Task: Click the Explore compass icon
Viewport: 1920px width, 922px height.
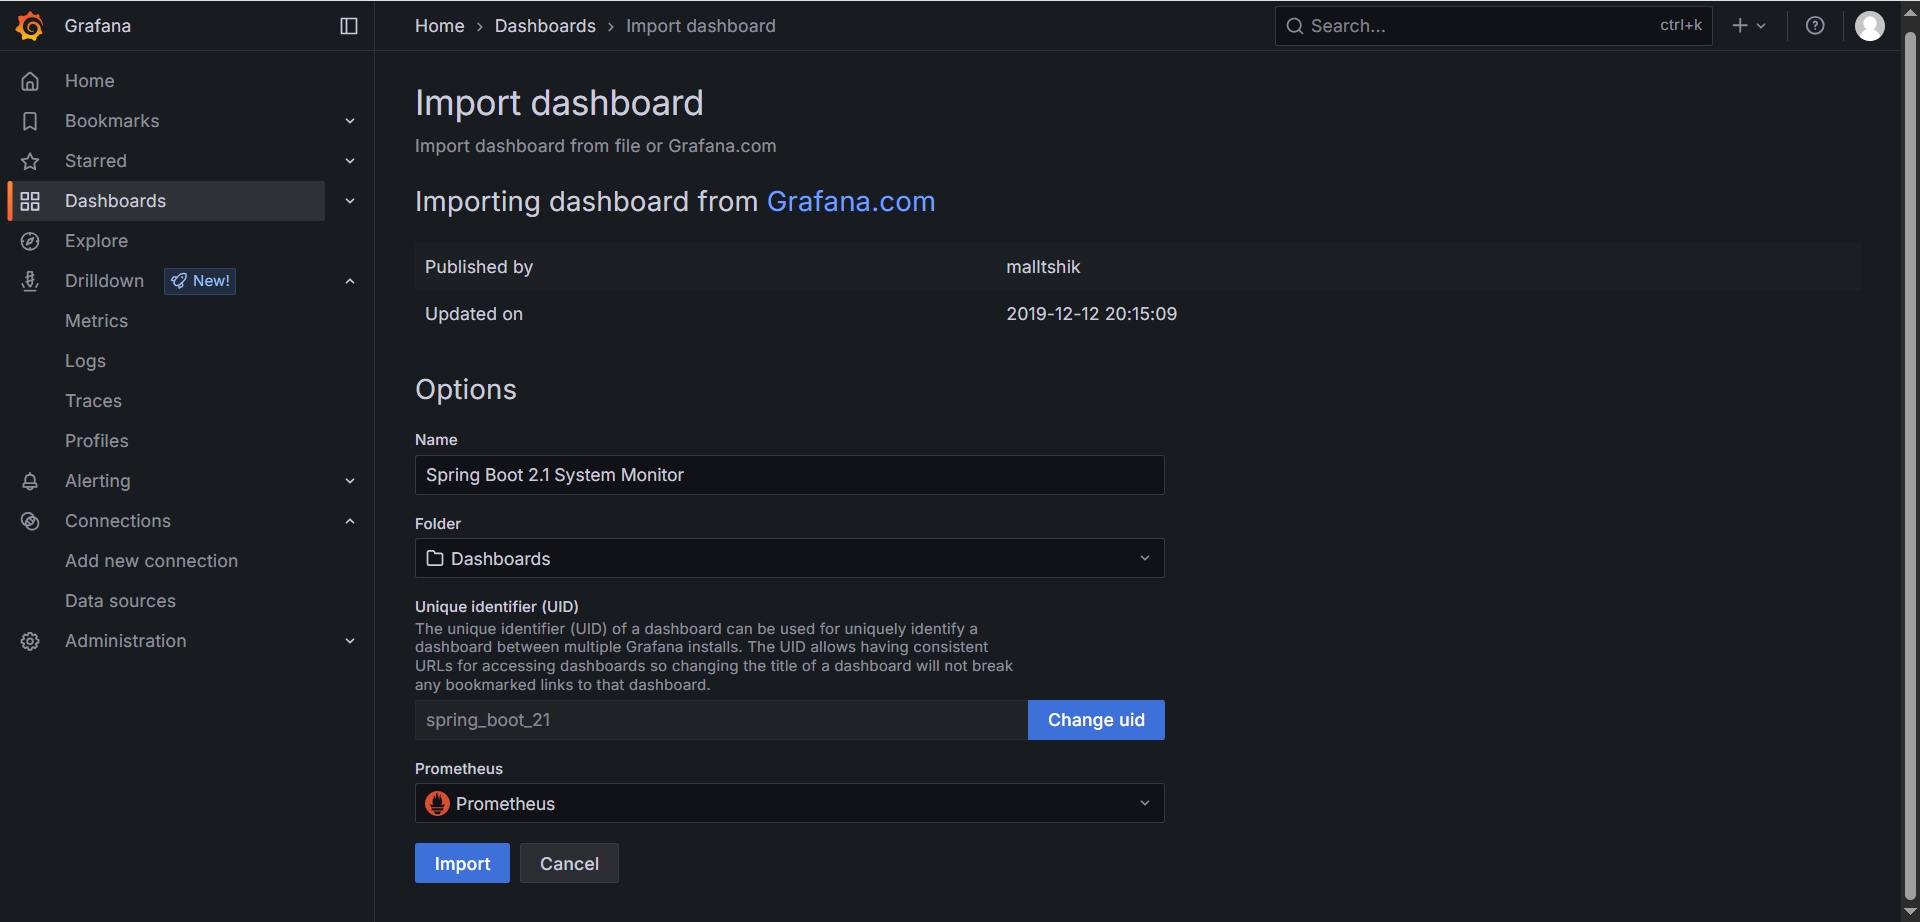Action: [30, 241]
